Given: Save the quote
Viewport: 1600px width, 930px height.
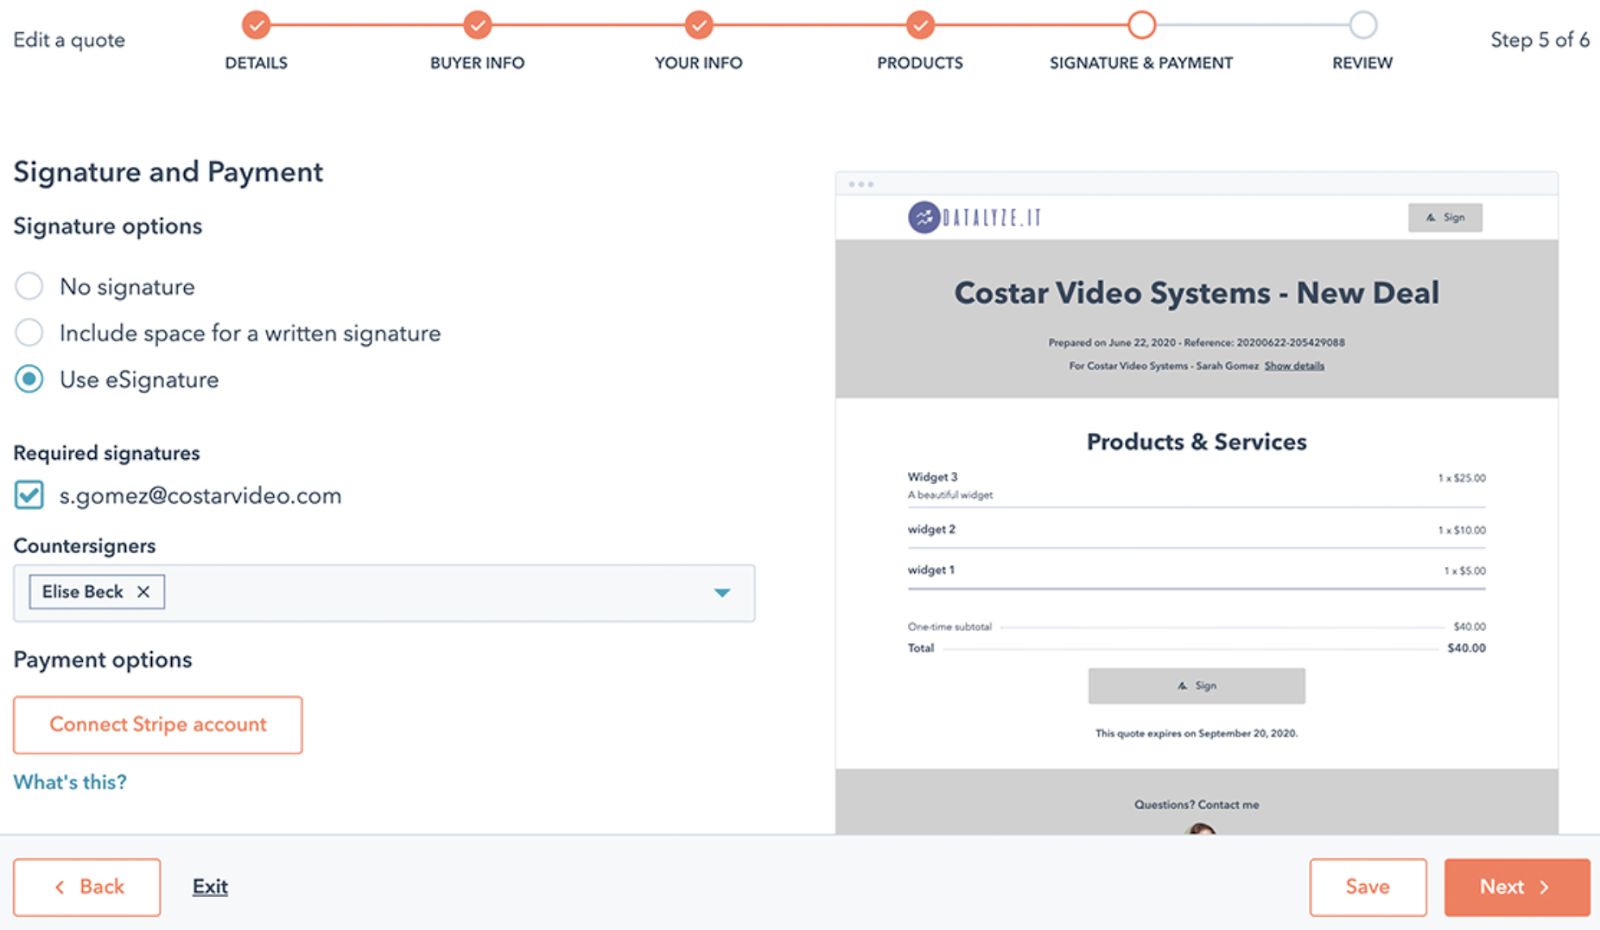Looking at the screenshot, I should click(1368, 887).
